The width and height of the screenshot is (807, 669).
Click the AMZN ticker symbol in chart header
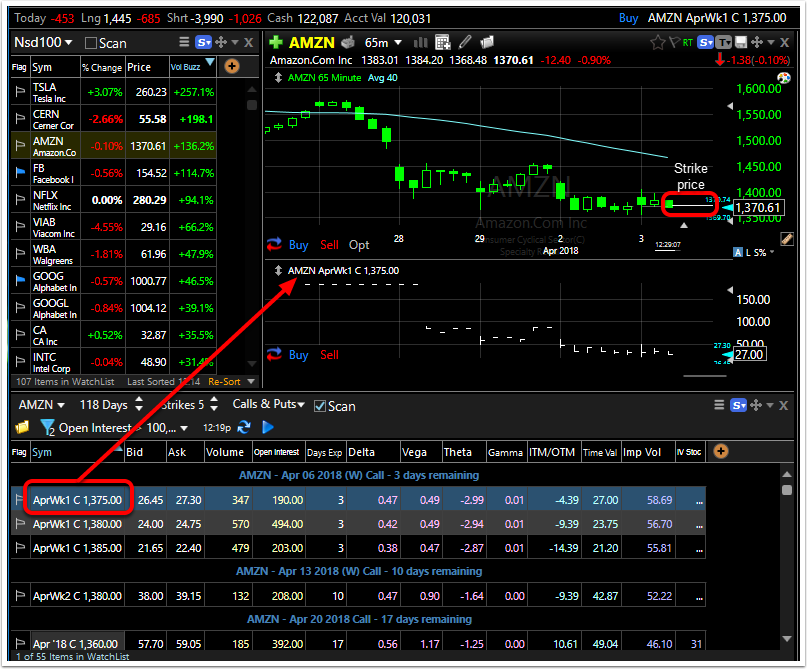312,42
